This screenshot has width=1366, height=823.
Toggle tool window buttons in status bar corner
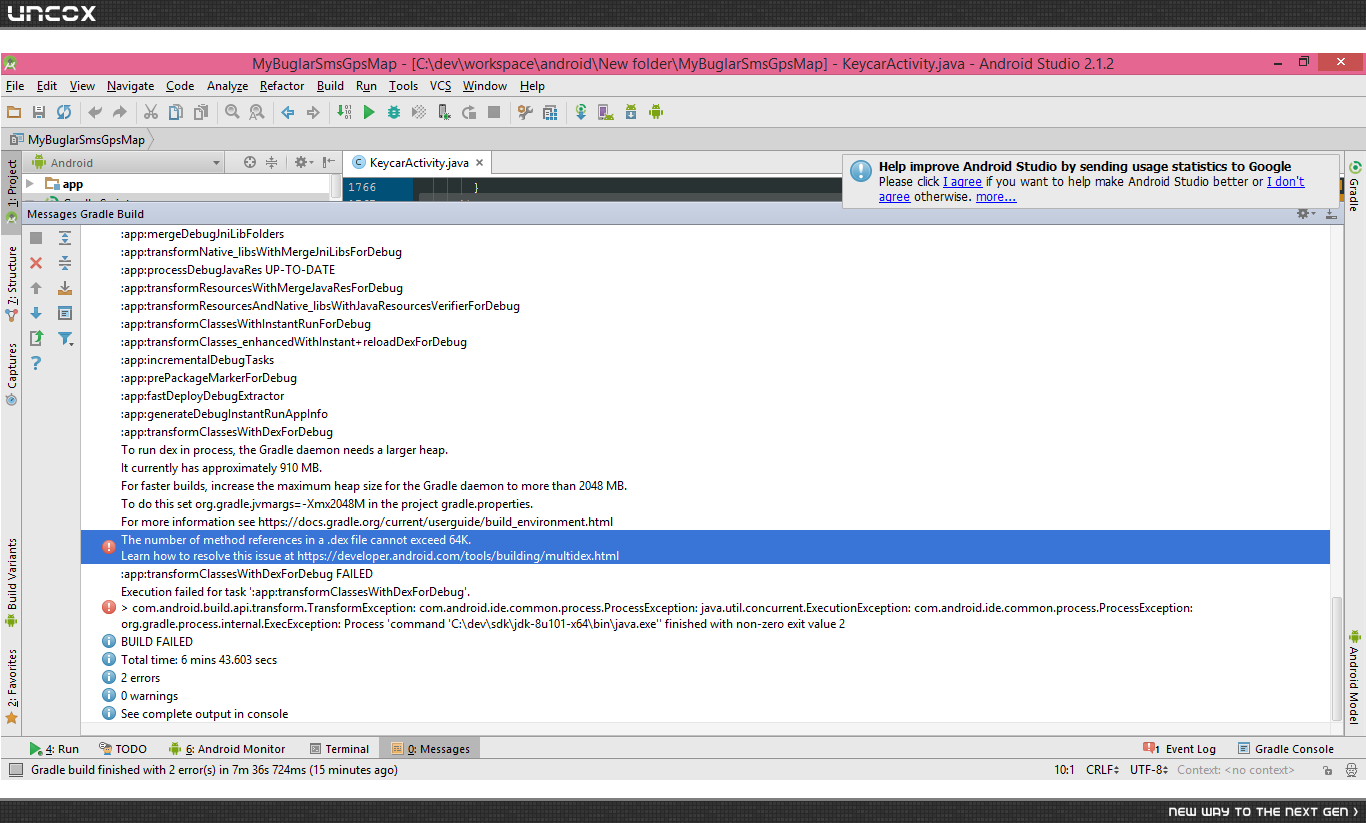point(15,770)
